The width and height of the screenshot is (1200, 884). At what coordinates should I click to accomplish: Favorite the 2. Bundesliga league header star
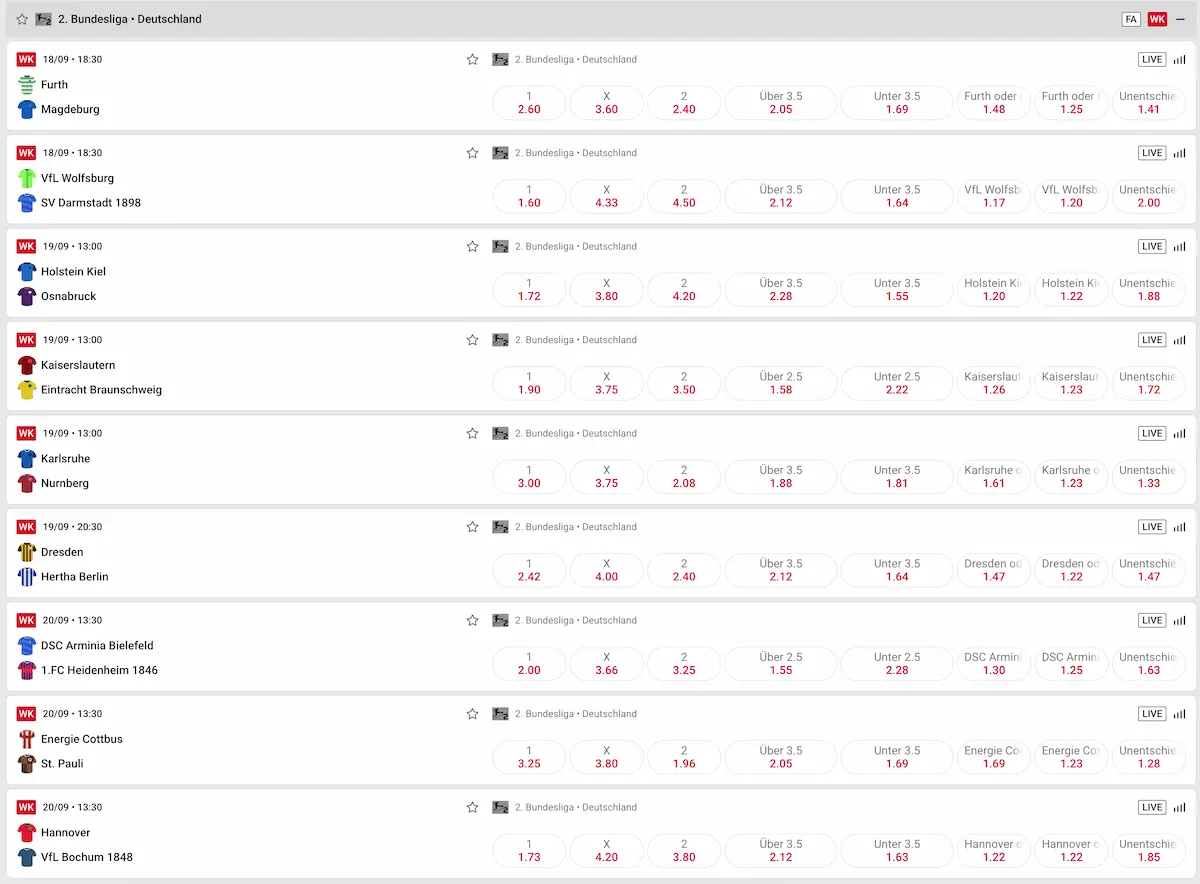click(22, 19)
